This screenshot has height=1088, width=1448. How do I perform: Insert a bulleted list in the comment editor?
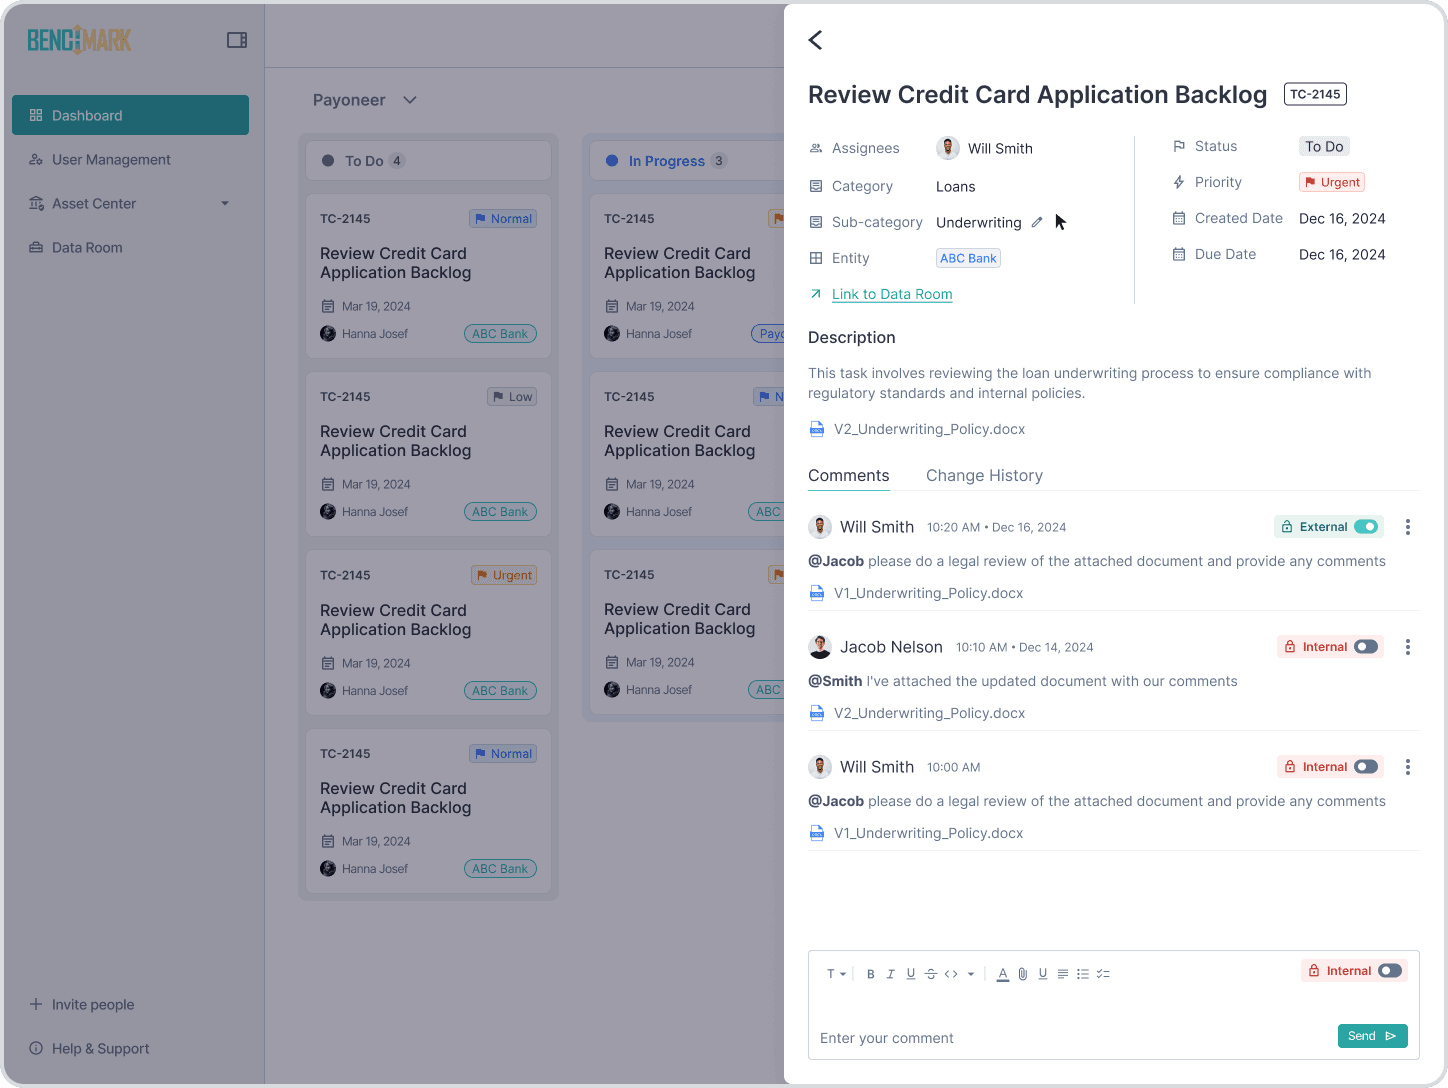(x=1083, y=974)
